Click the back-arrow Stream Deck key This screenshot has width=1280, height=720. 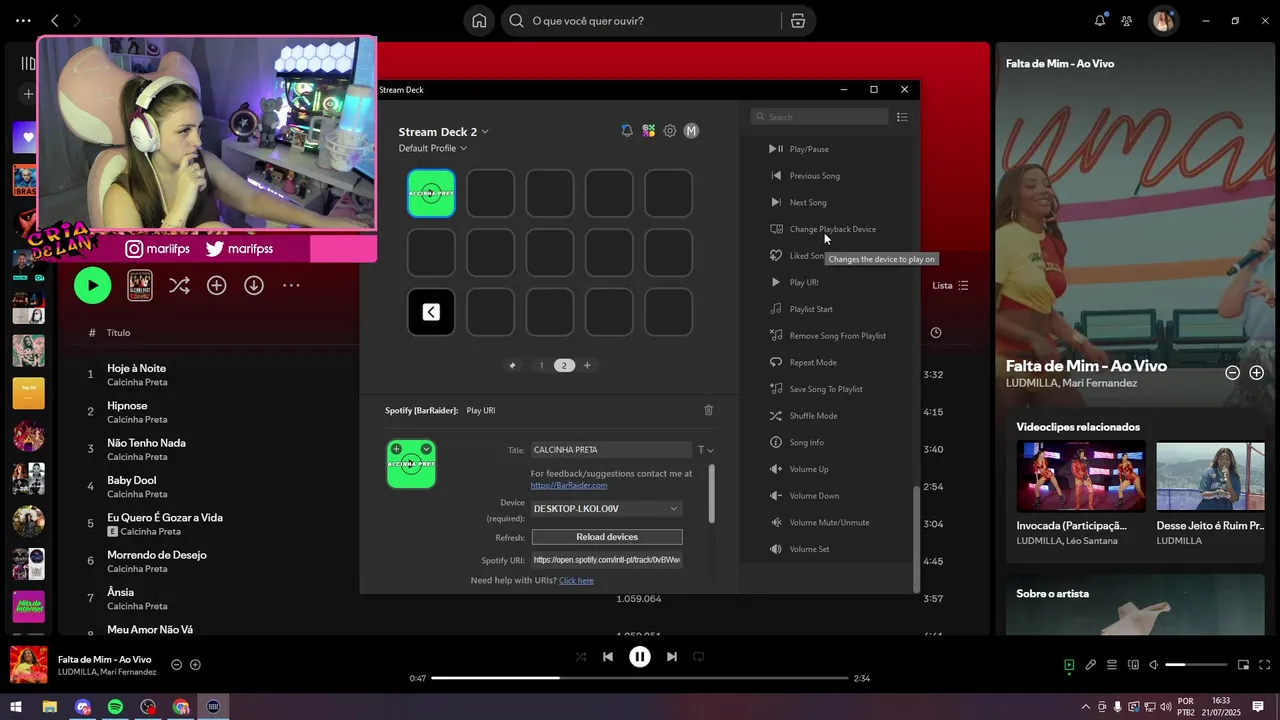click(x=431, y=312)
